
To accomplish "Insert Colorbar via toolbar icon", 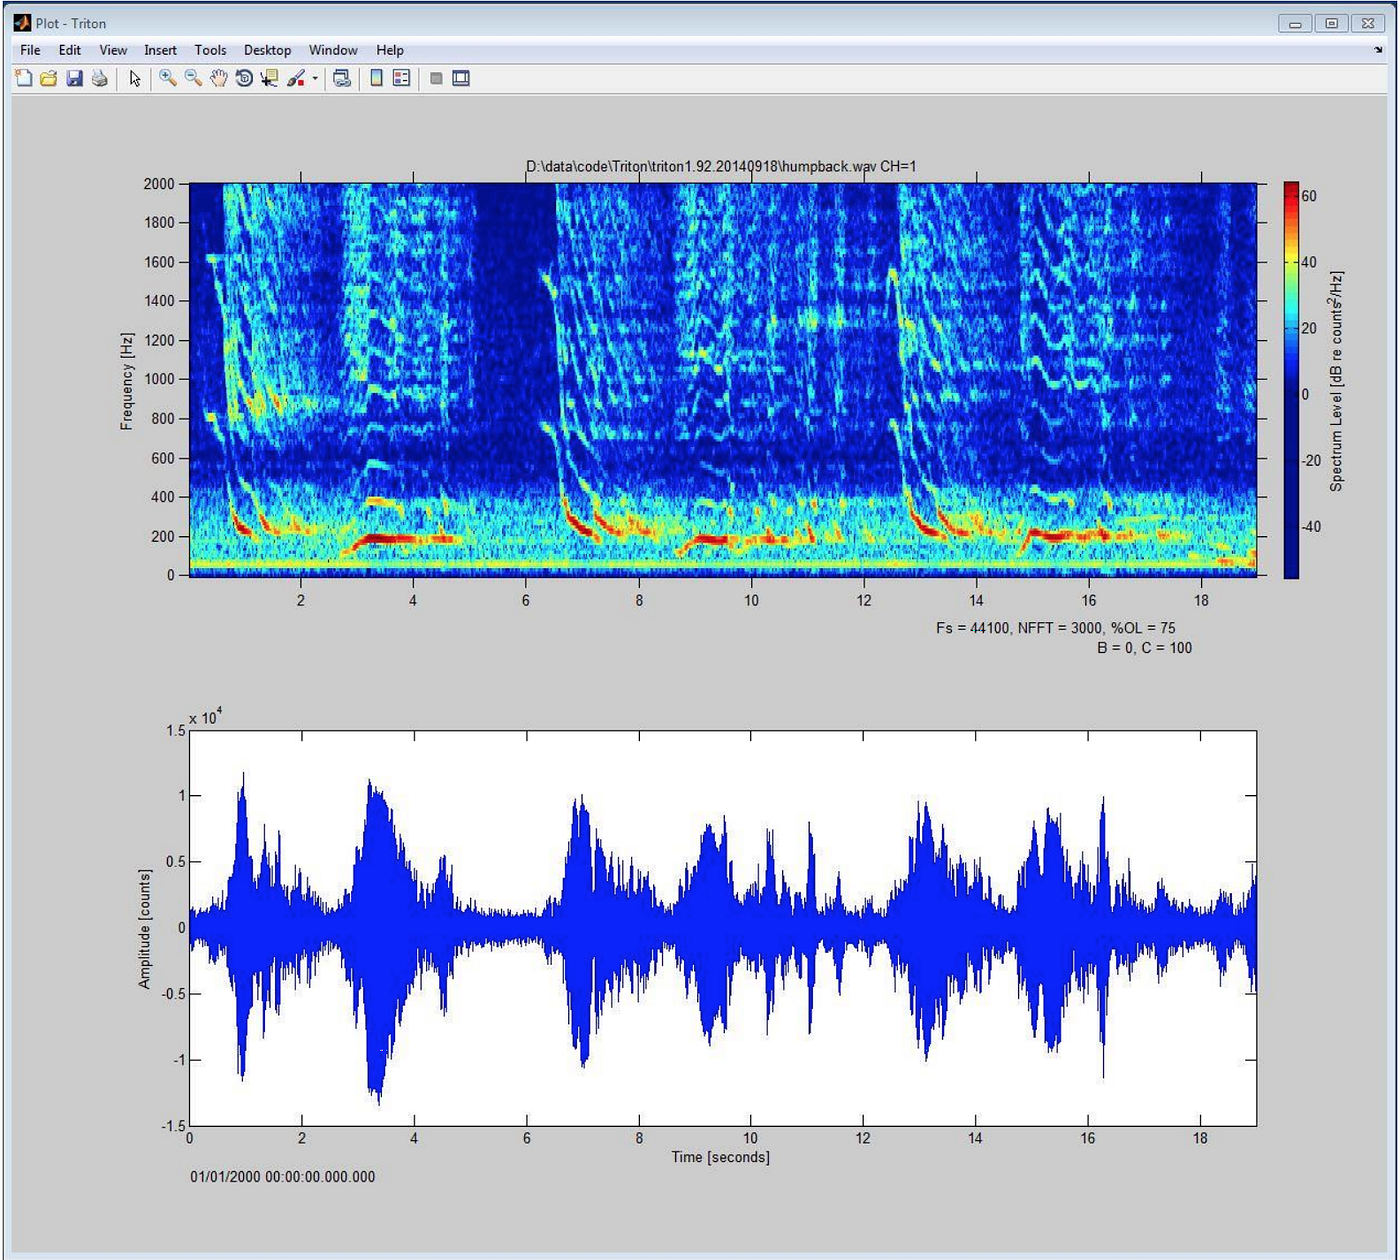I will point(377,78).
